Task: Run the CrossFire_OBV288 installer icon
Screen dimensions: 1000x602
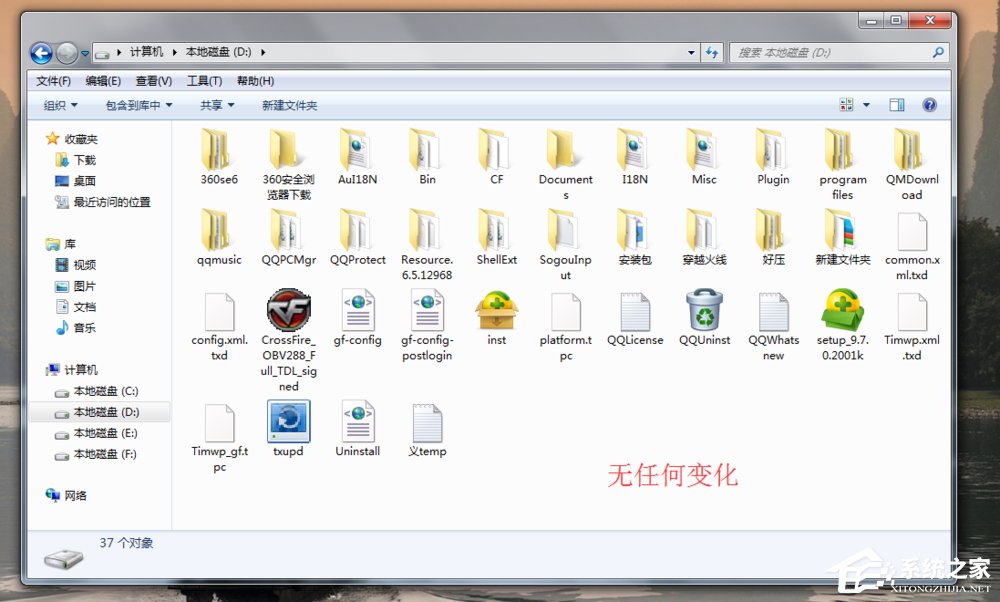Action: (287, 310)
